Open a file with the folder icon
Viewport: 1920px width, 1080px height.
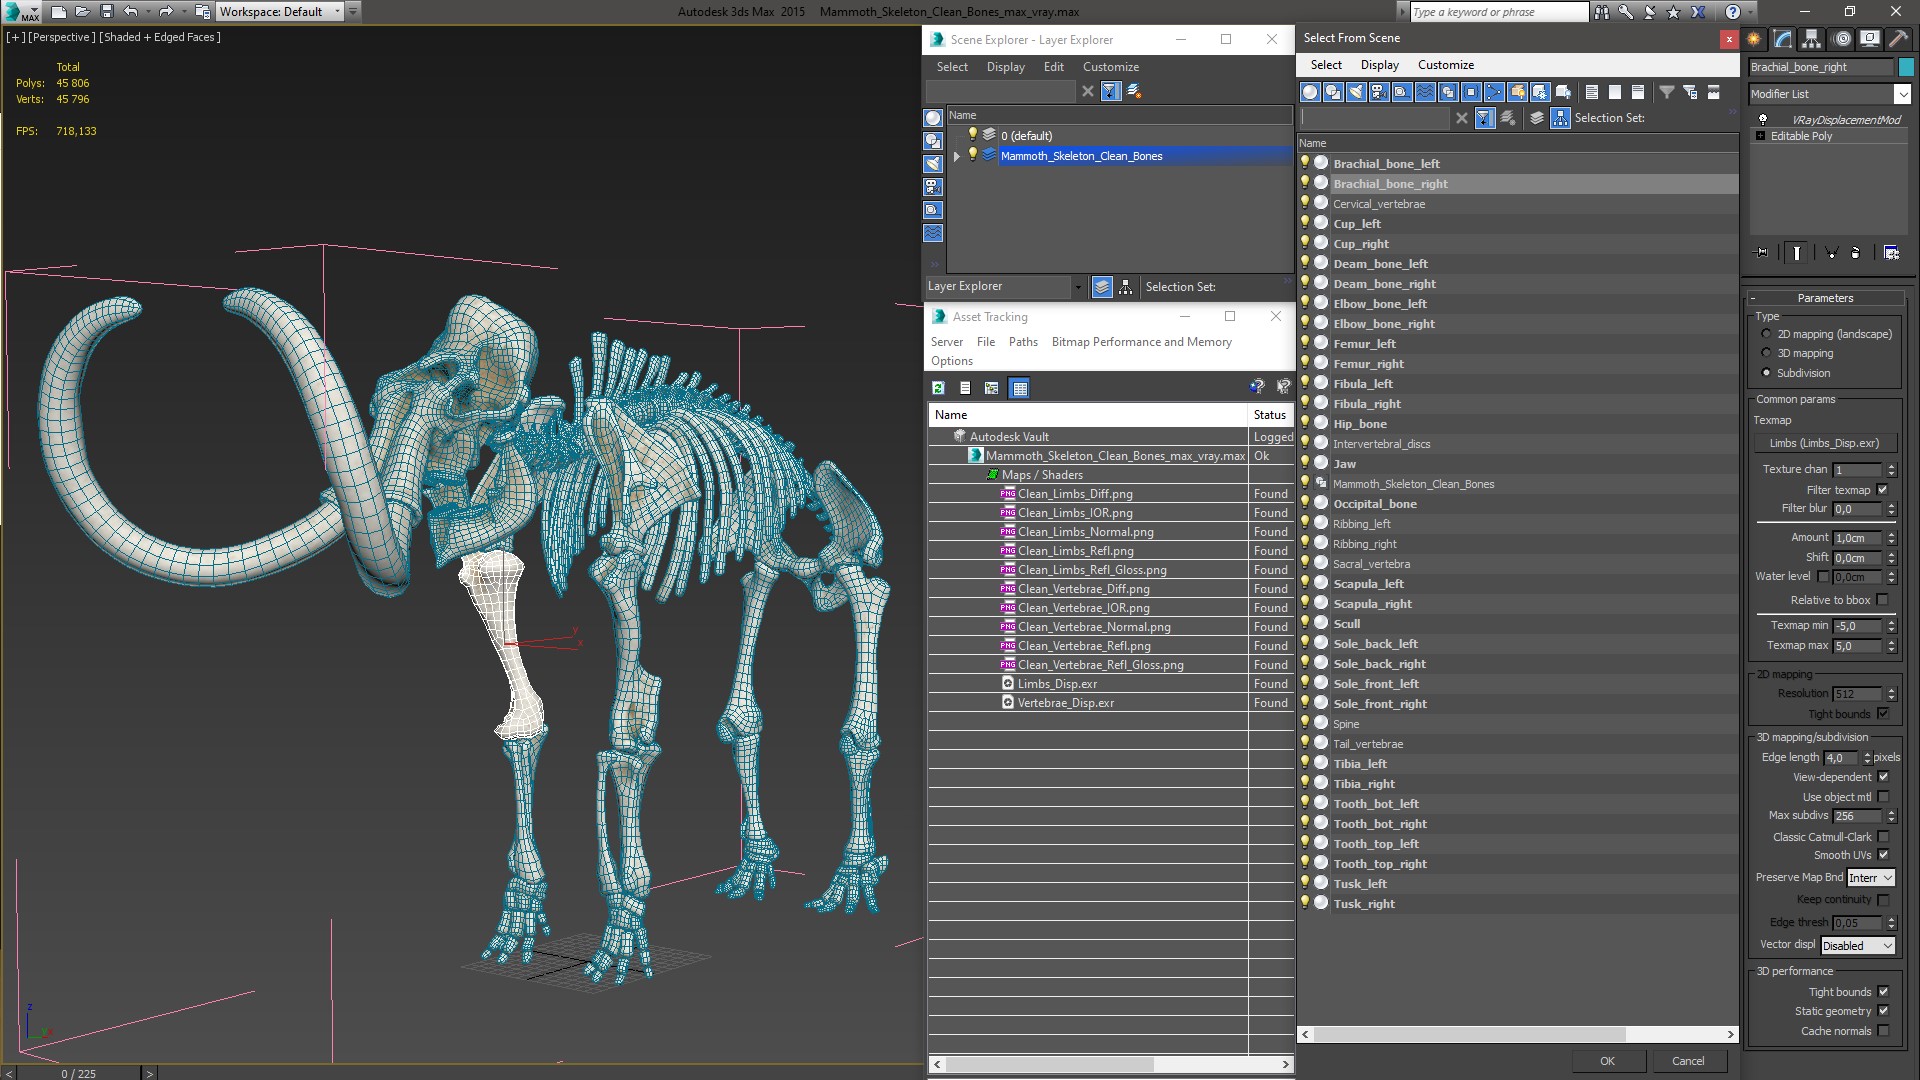click(82, 12)
